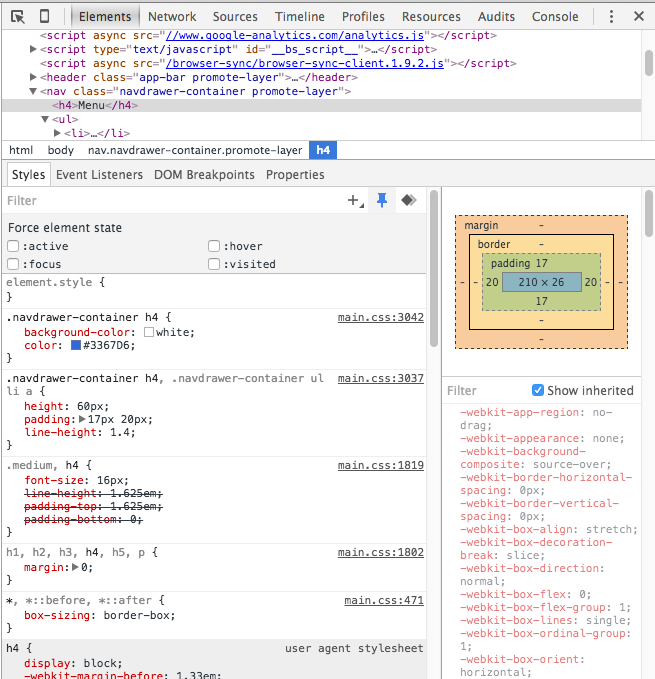
Task: Switch to the Network tab
Action: coord(172,16)
